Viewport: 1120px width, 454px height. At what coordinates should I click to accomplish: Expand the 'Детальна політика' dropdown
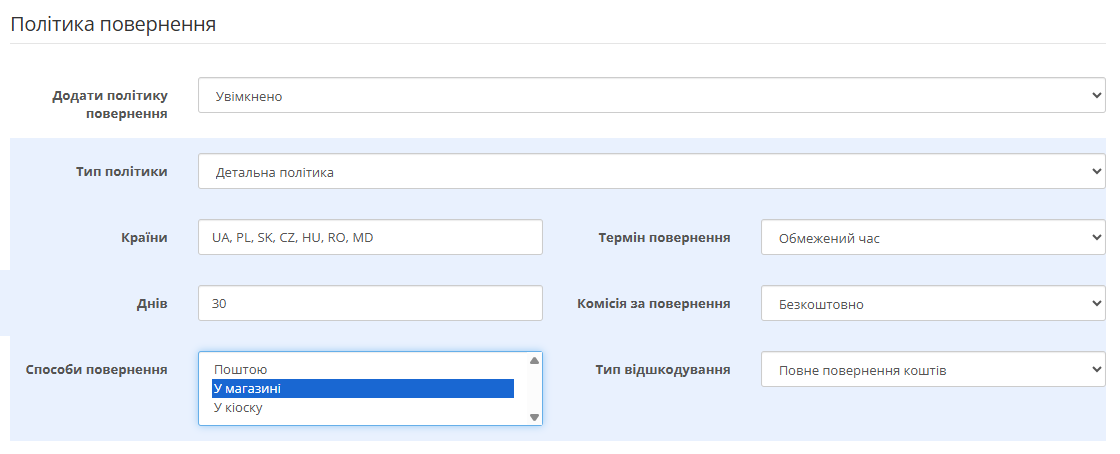(650, 172)
